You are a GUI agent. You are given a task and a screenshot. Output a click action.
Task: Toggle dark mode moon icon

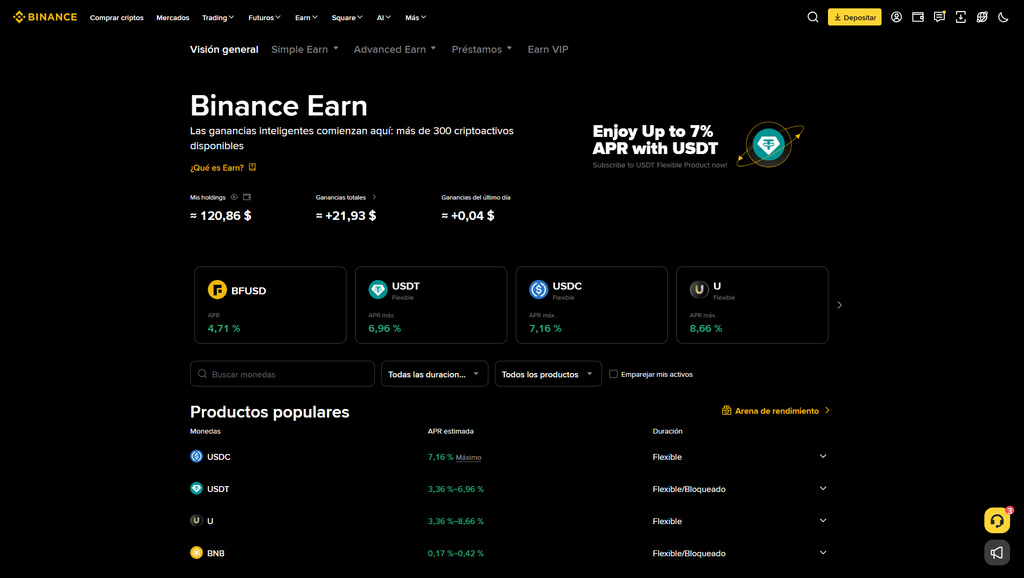(x=1003, y=17)
